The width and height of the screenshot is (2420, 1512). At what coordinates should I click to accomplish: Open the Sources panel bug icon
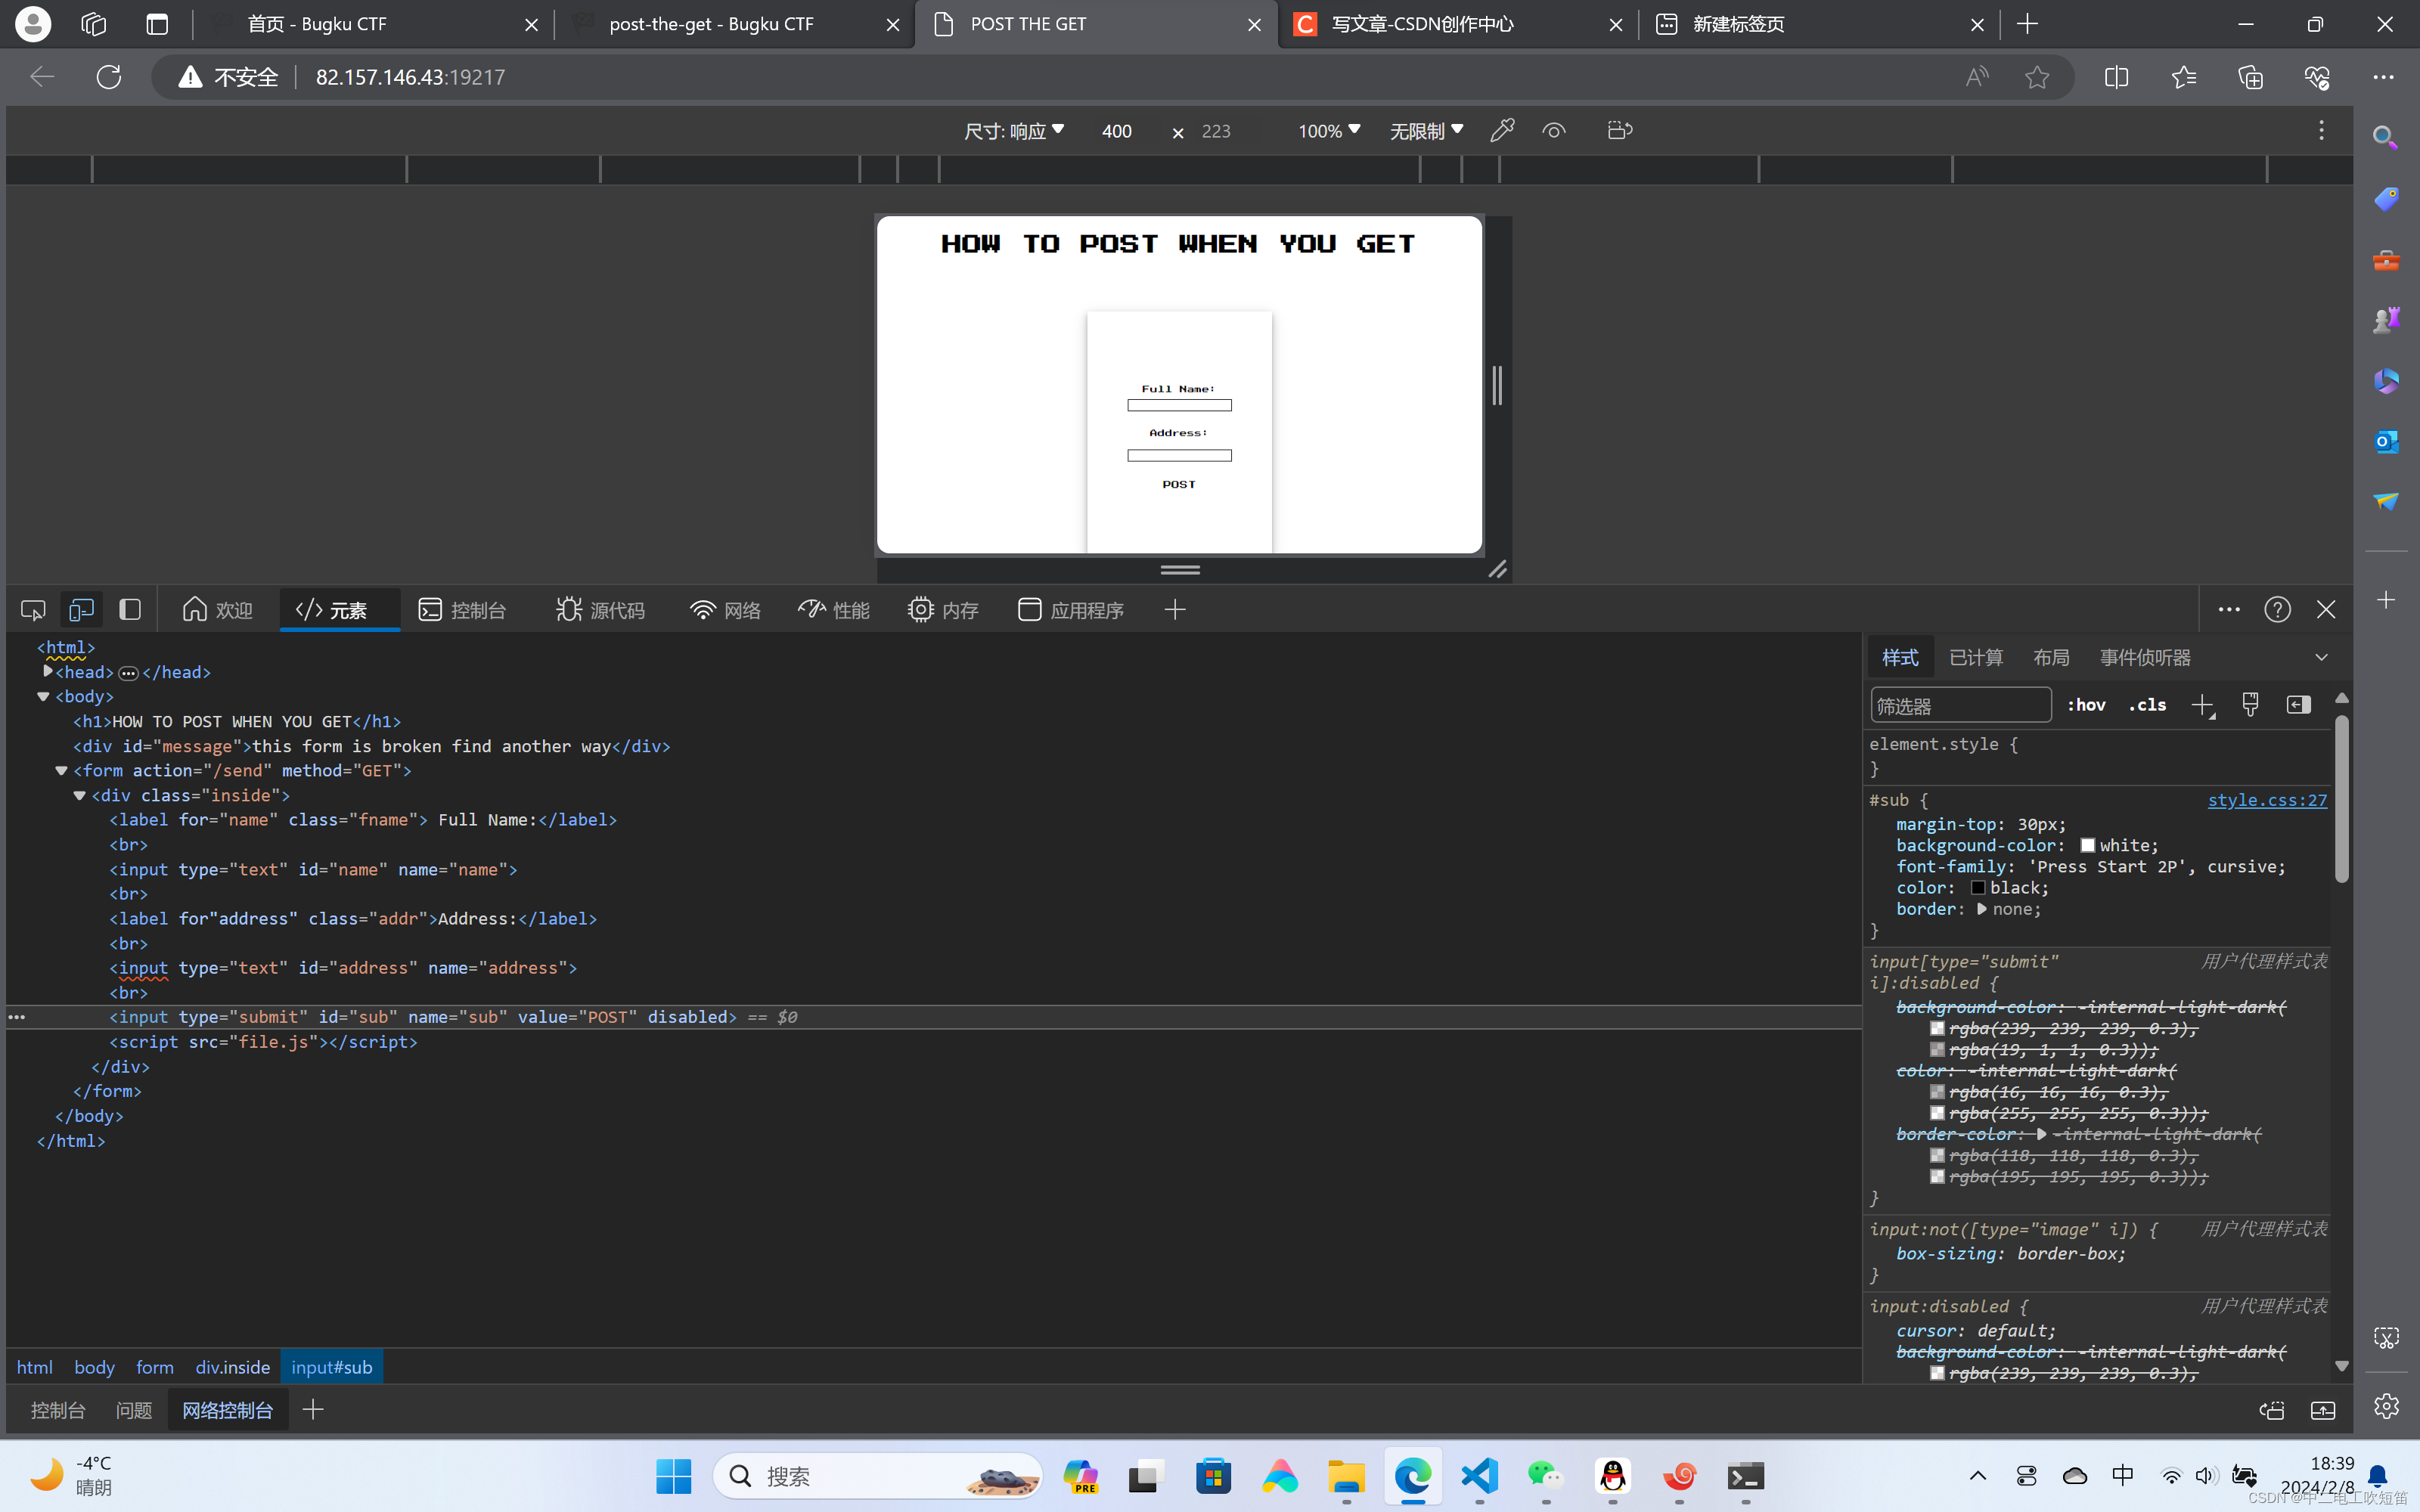tap(568, 609)
